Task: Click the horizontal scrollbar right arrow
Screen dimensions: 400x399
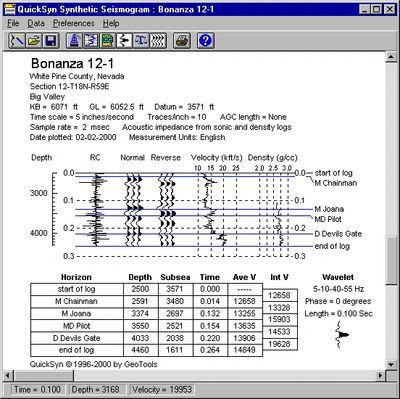Action: (x=381, y=375)
